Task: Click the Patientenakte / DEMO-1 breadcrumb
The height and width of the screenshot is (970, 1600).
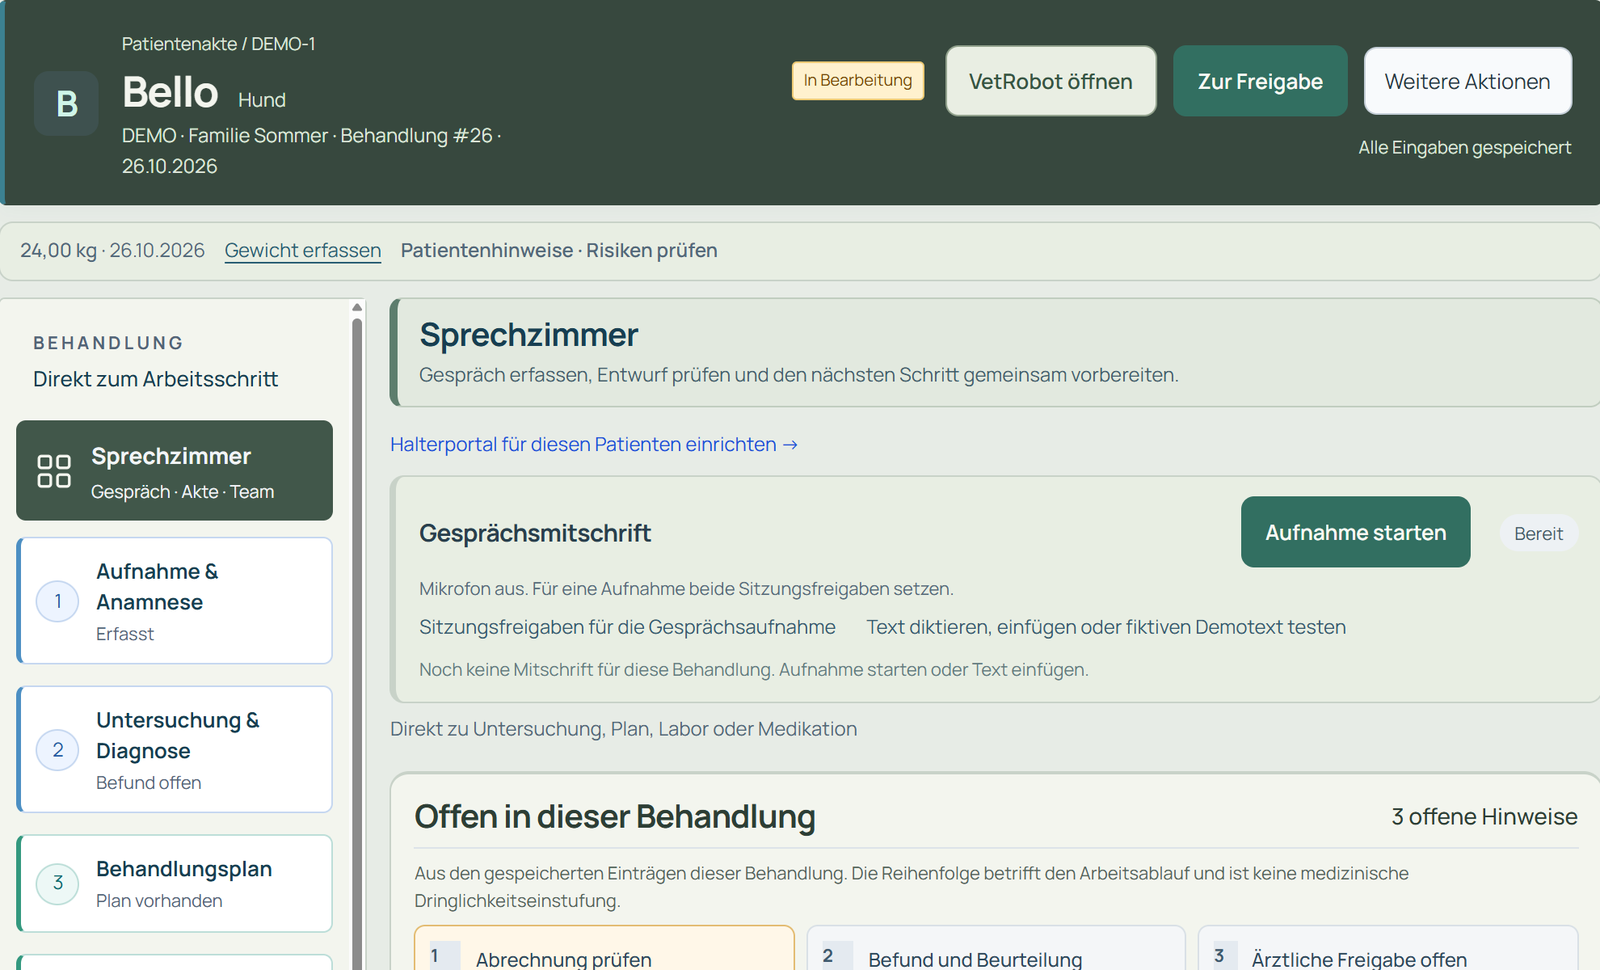Action: (219, 44)
